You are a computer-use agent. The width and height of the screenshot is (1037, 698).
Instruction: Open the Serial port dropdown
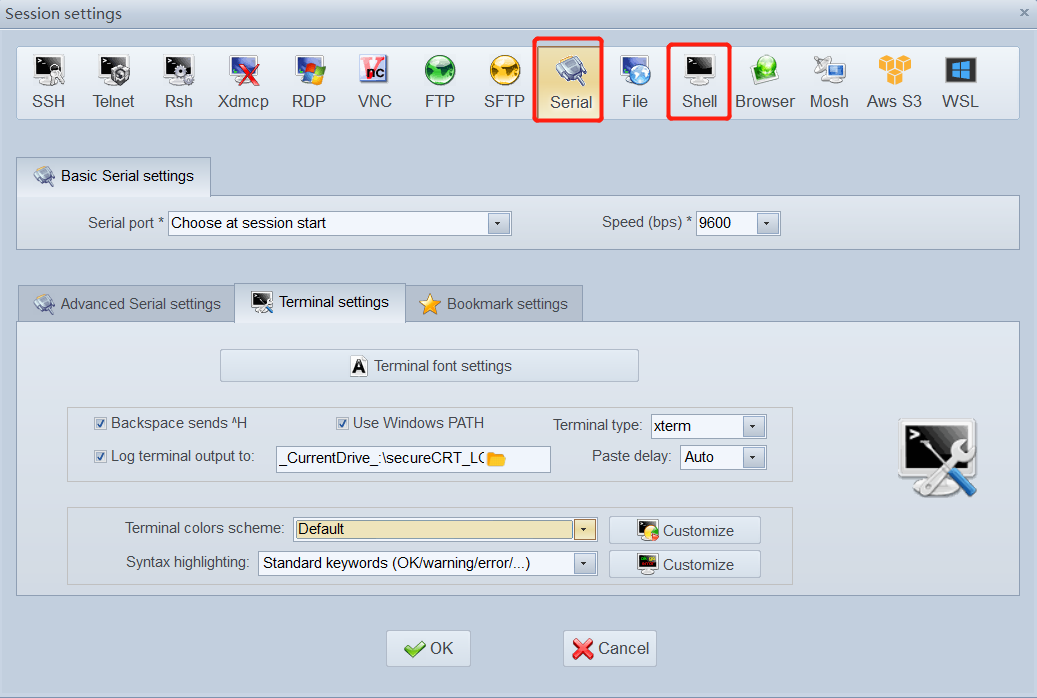pyautogui.click(x=499, y=224)
